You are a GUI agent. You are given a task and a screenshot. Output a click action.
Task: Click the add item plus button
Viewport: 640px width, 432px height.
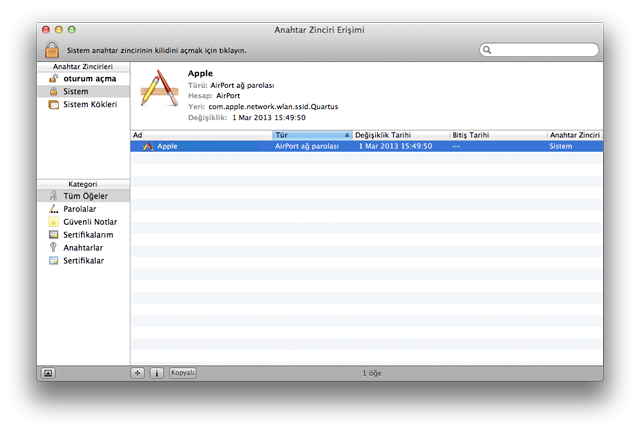tap(138, 373)
